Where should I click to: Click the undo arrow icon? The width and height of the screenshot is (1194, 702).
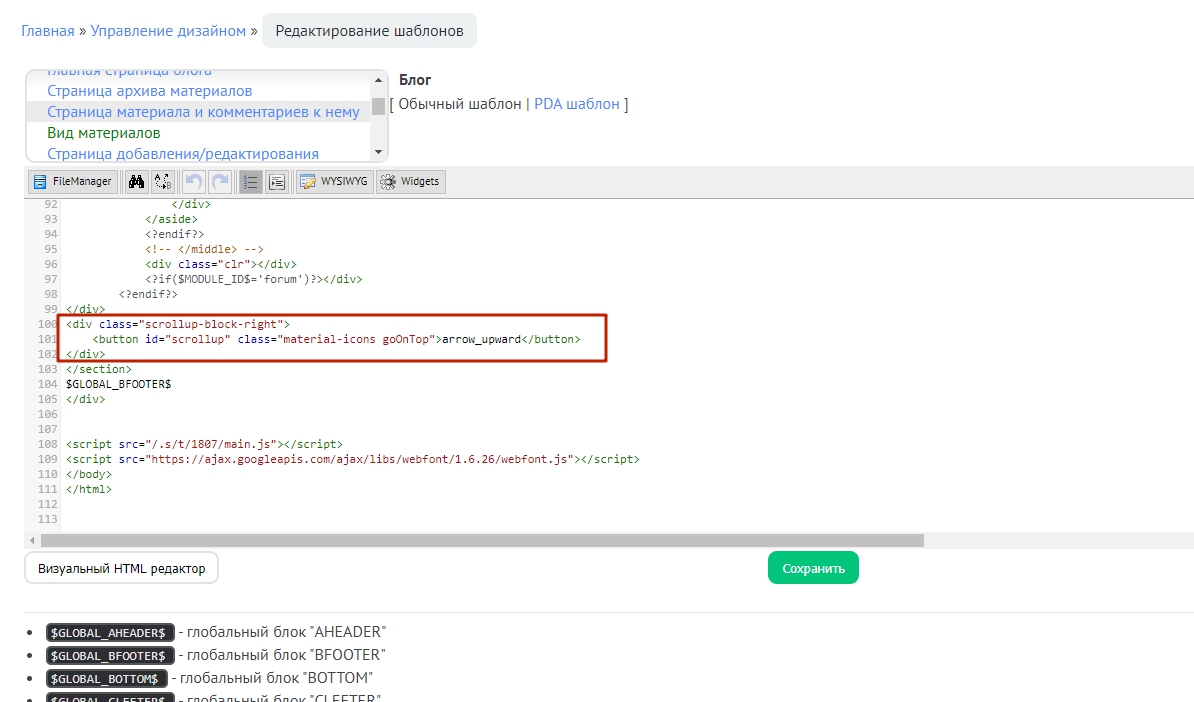click(194, 182)
